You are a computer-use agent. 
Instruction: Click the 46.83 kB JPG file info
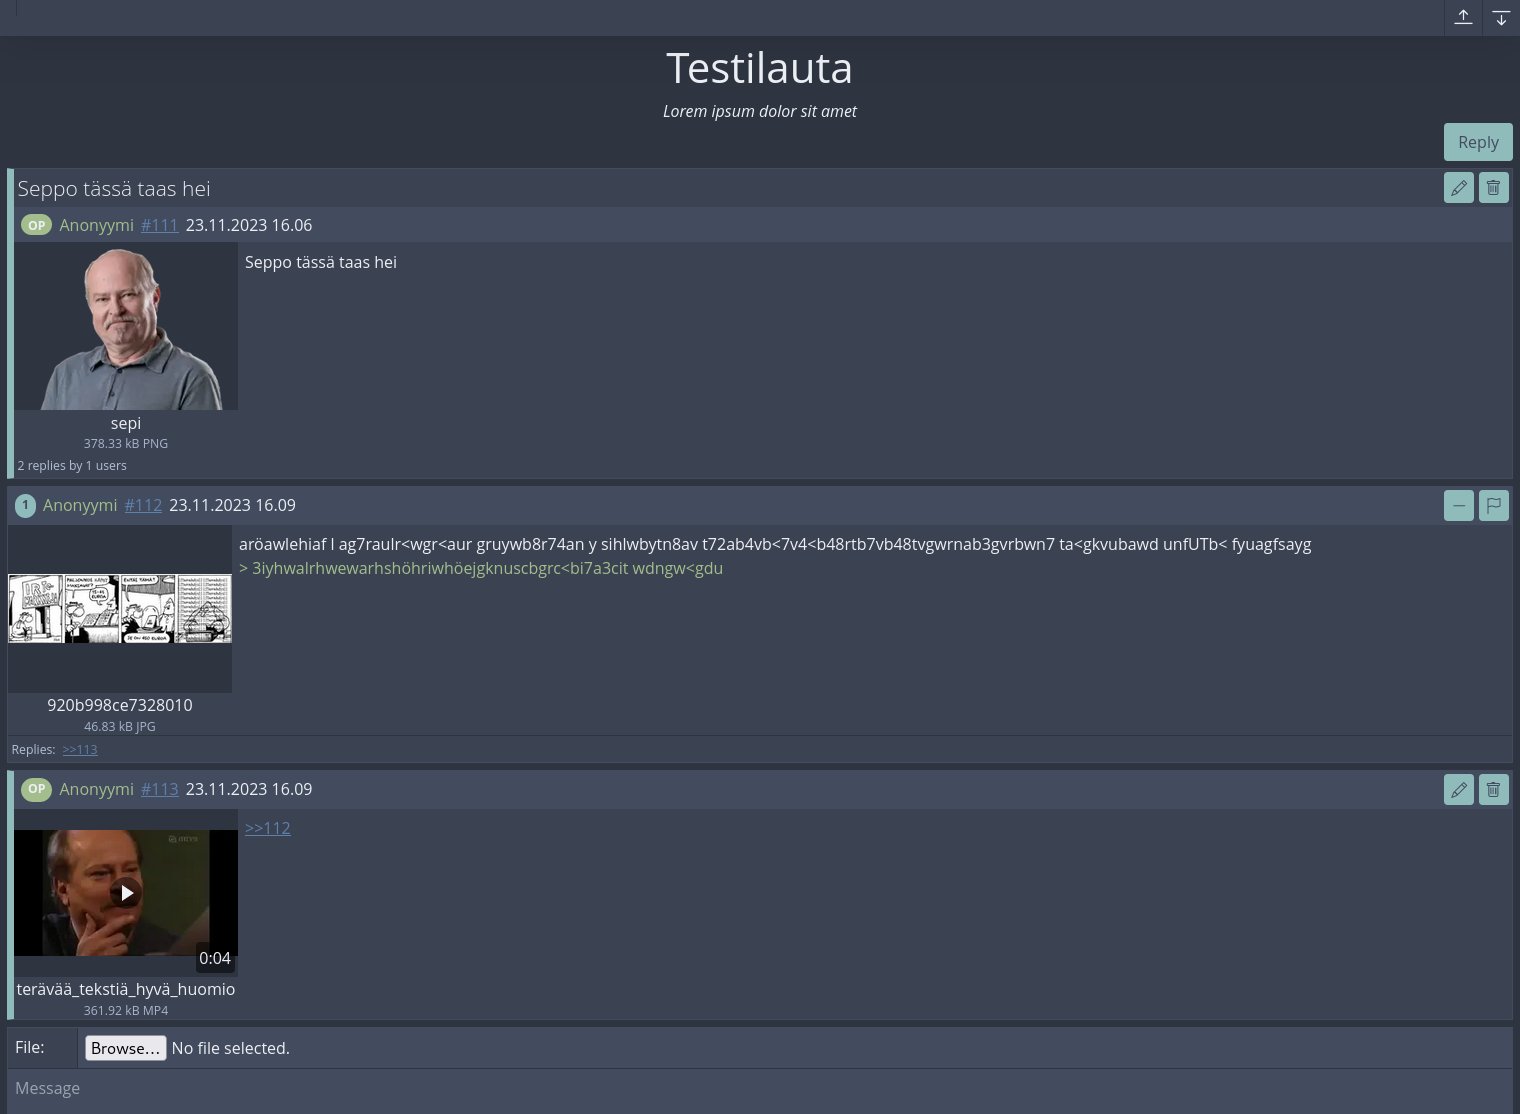120,727
